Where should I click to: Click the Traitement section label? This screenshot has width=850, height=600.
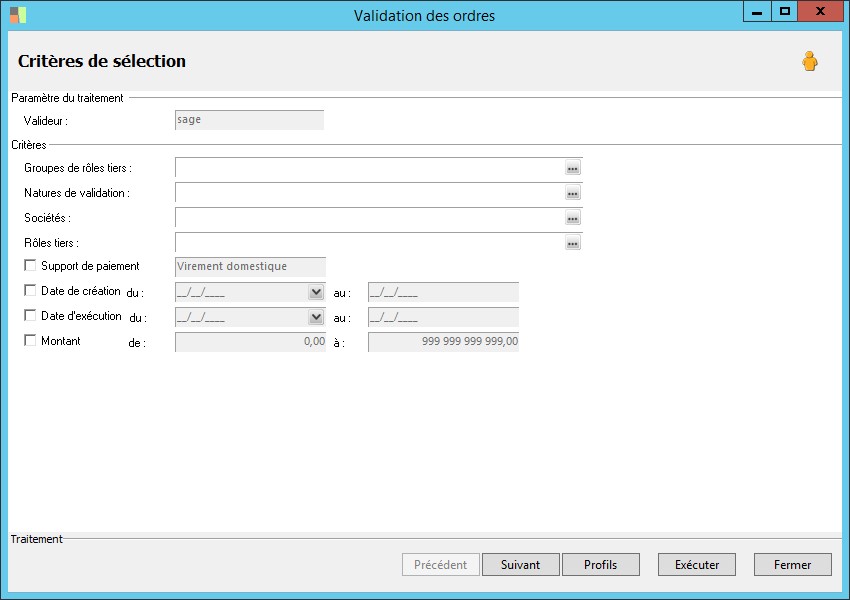pyautogui.click(x=36, y=539)
